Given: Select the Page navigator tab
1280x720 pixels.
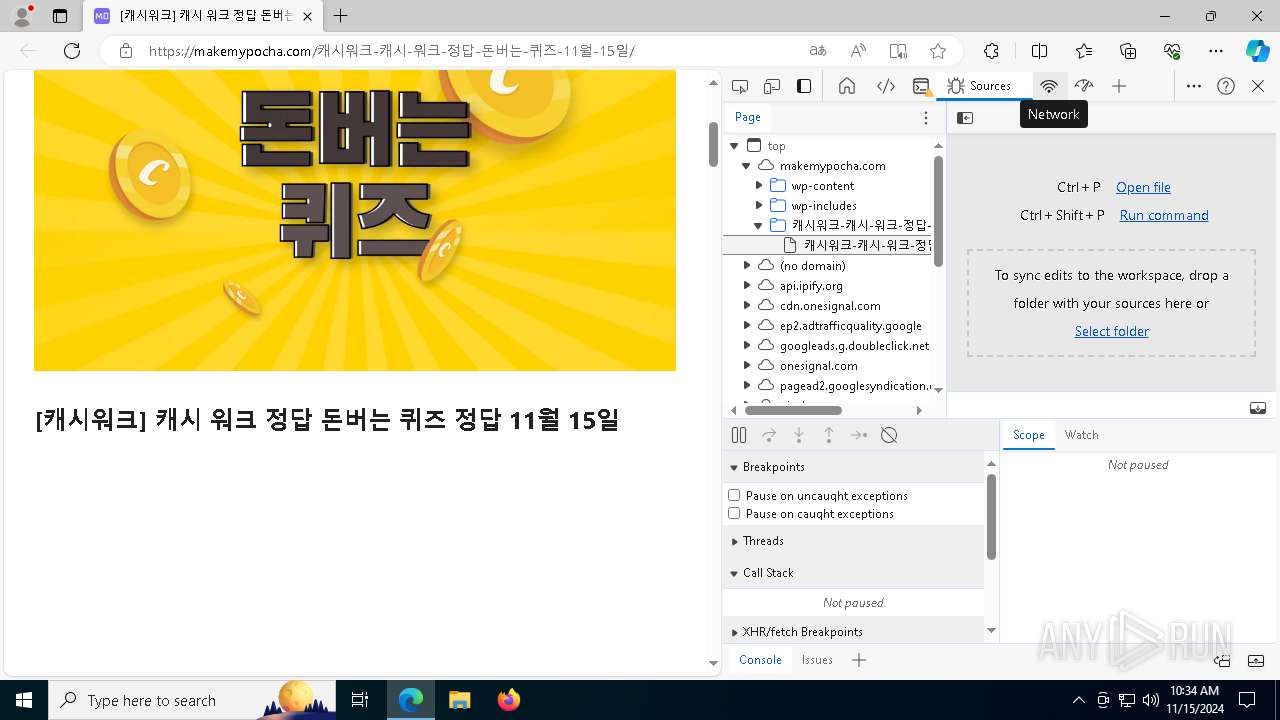Looking at the screenshot, I should pos(748,117).
